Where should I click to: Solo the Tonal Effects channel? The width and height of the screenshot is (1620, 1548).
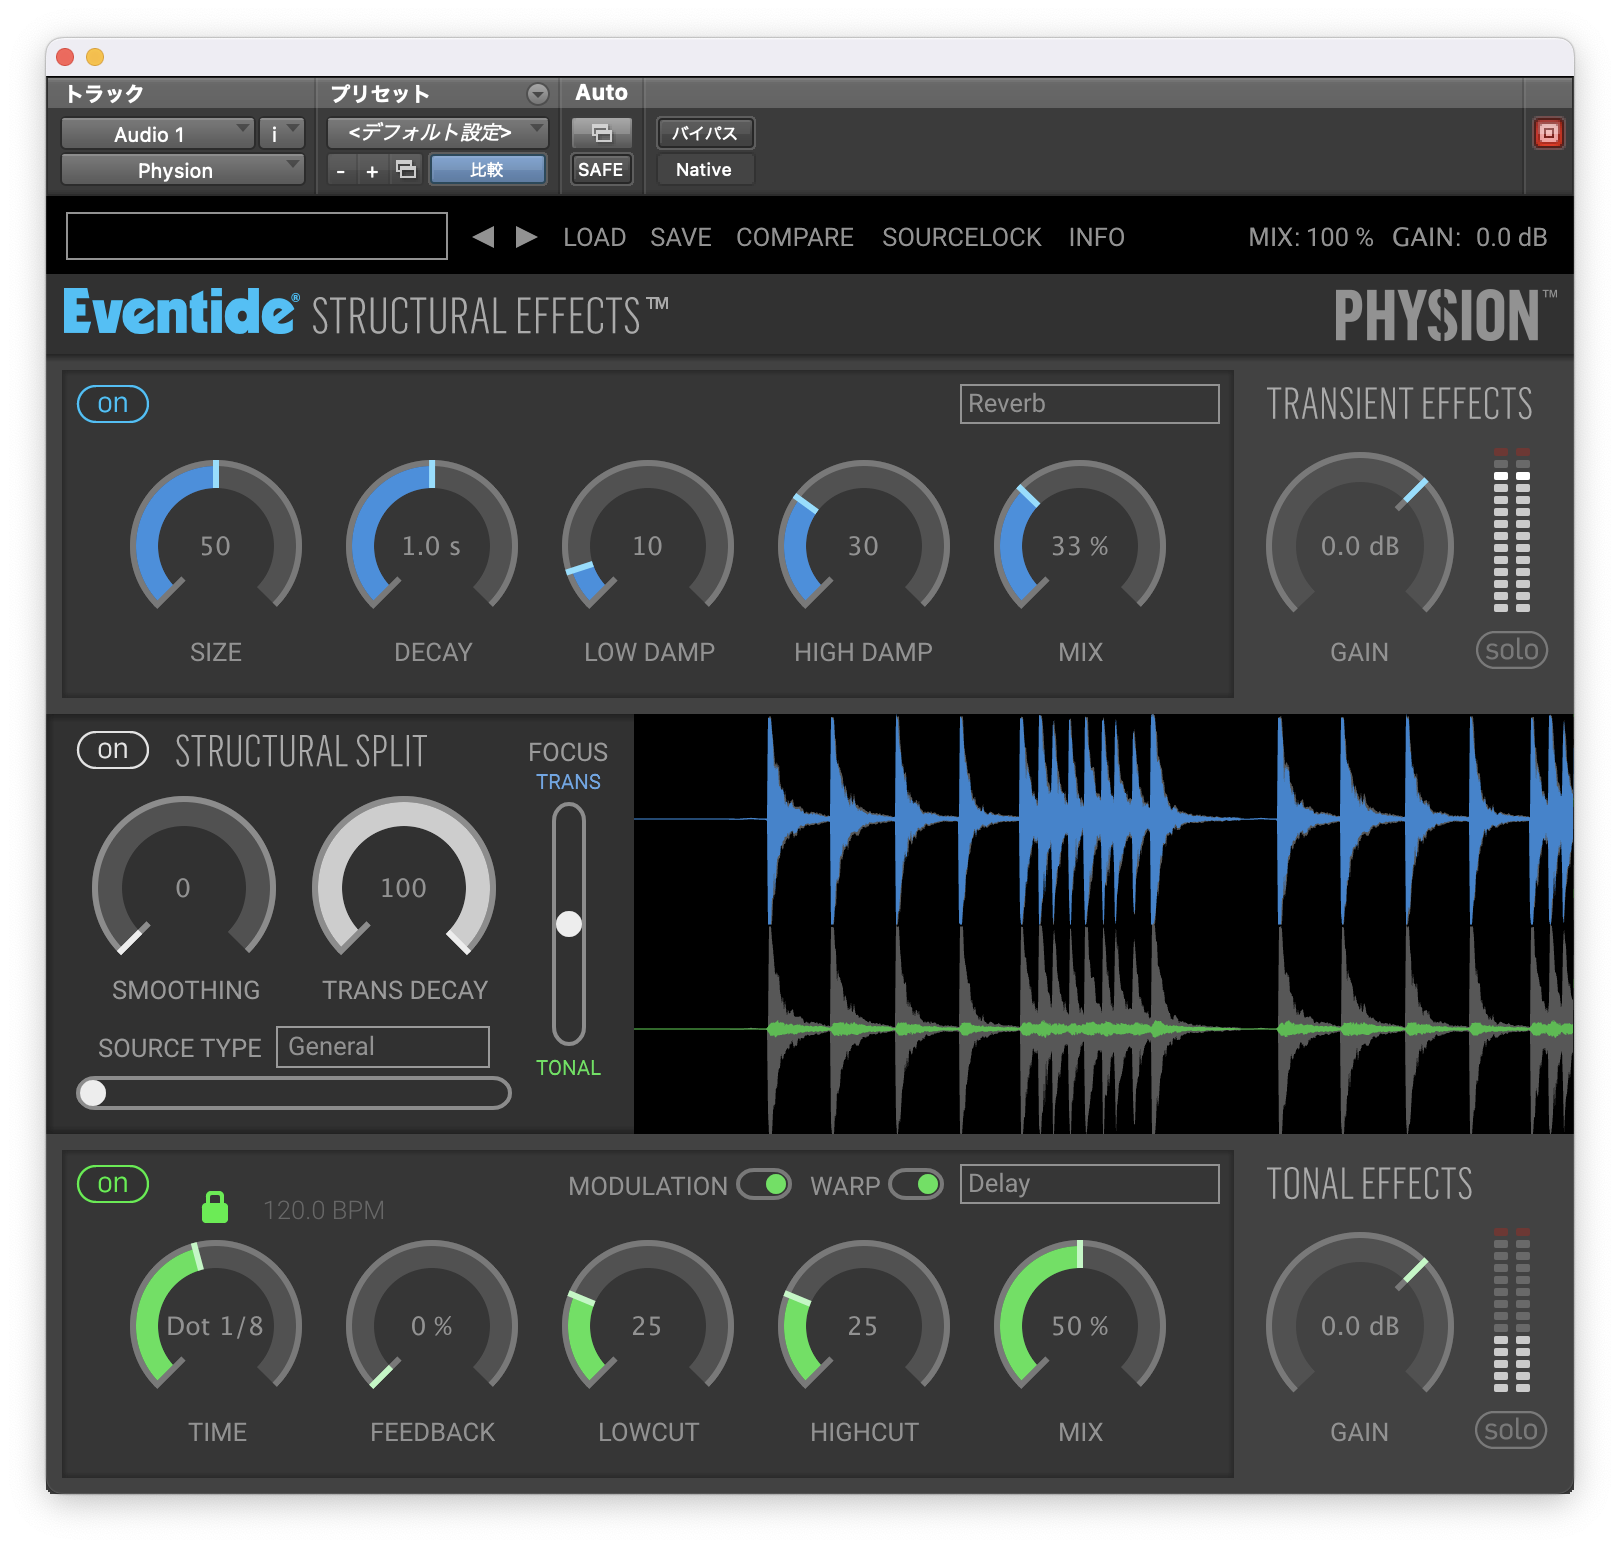1511,1430
